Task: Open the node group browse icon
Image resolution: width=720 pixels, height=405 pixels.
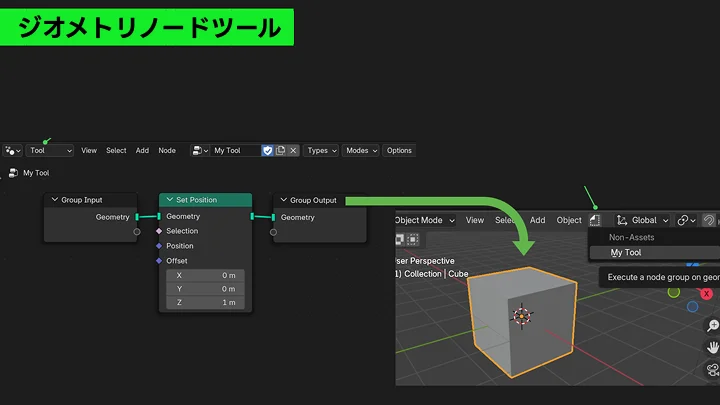Action: 200,151
